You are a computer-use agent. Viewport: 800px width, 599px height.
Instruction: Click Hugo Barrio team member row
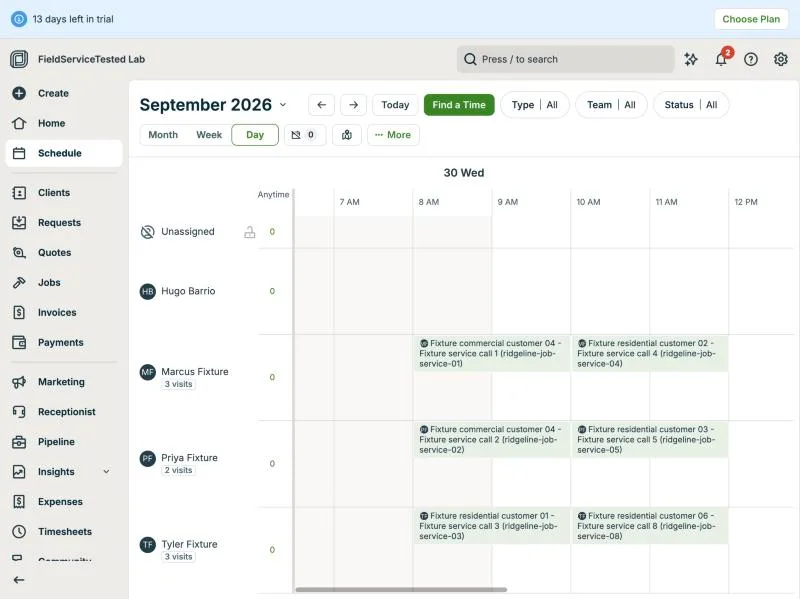point(188,291)
